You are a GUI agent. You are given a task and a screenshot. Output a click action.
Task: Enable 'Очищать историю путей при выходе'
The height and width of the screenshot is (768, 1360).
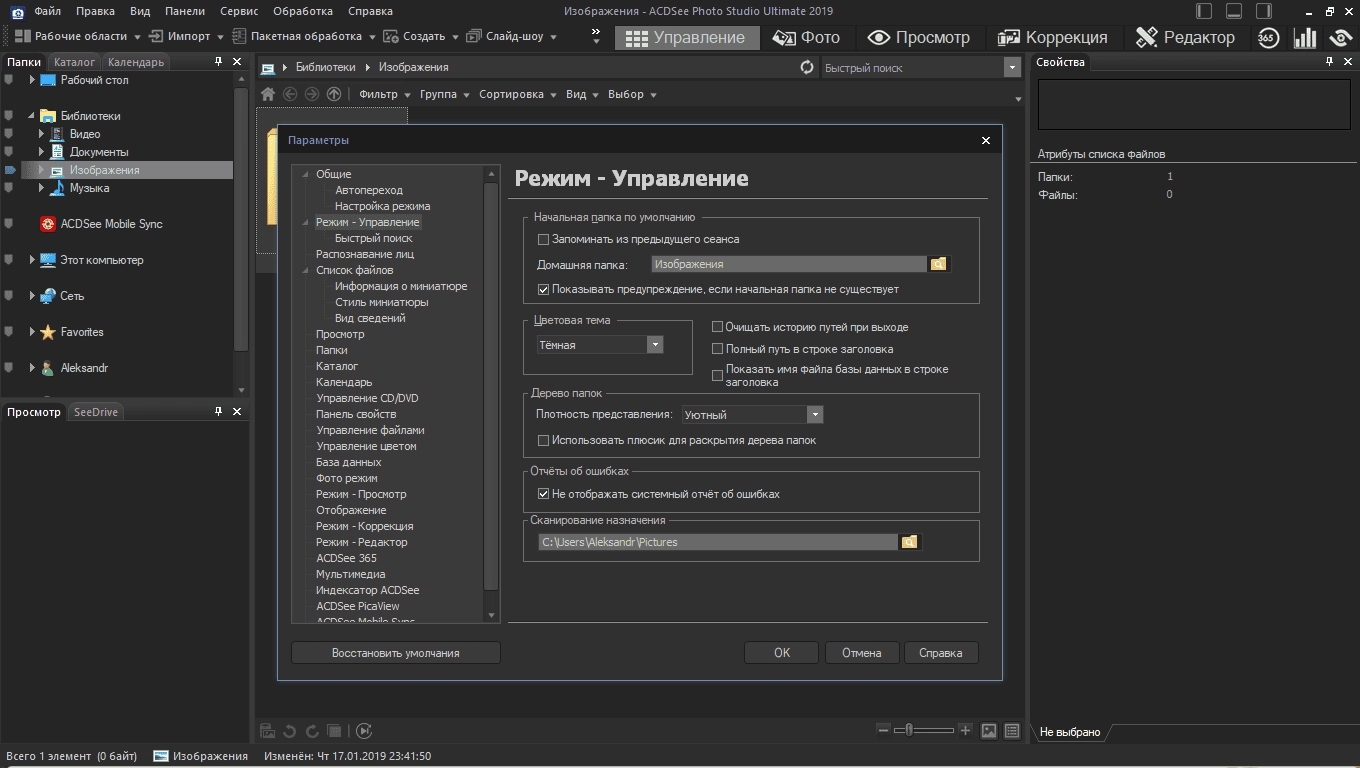pyautogui.click(x=717, y=327)
